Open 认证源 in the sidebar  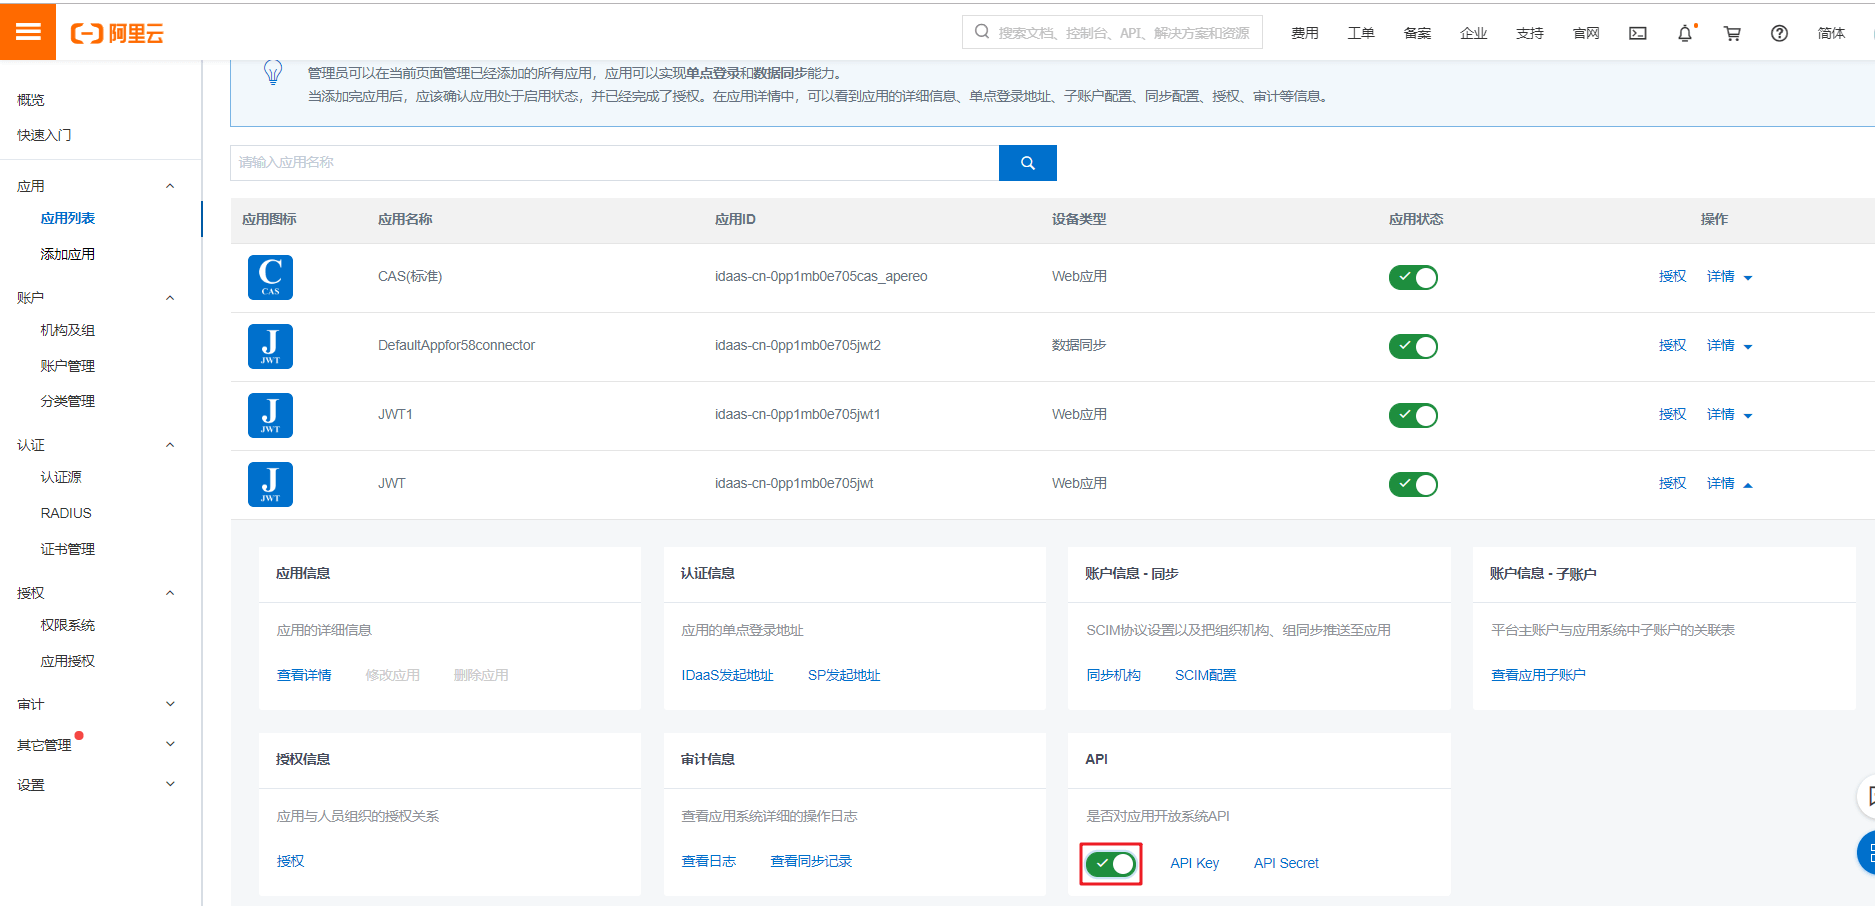61,477
